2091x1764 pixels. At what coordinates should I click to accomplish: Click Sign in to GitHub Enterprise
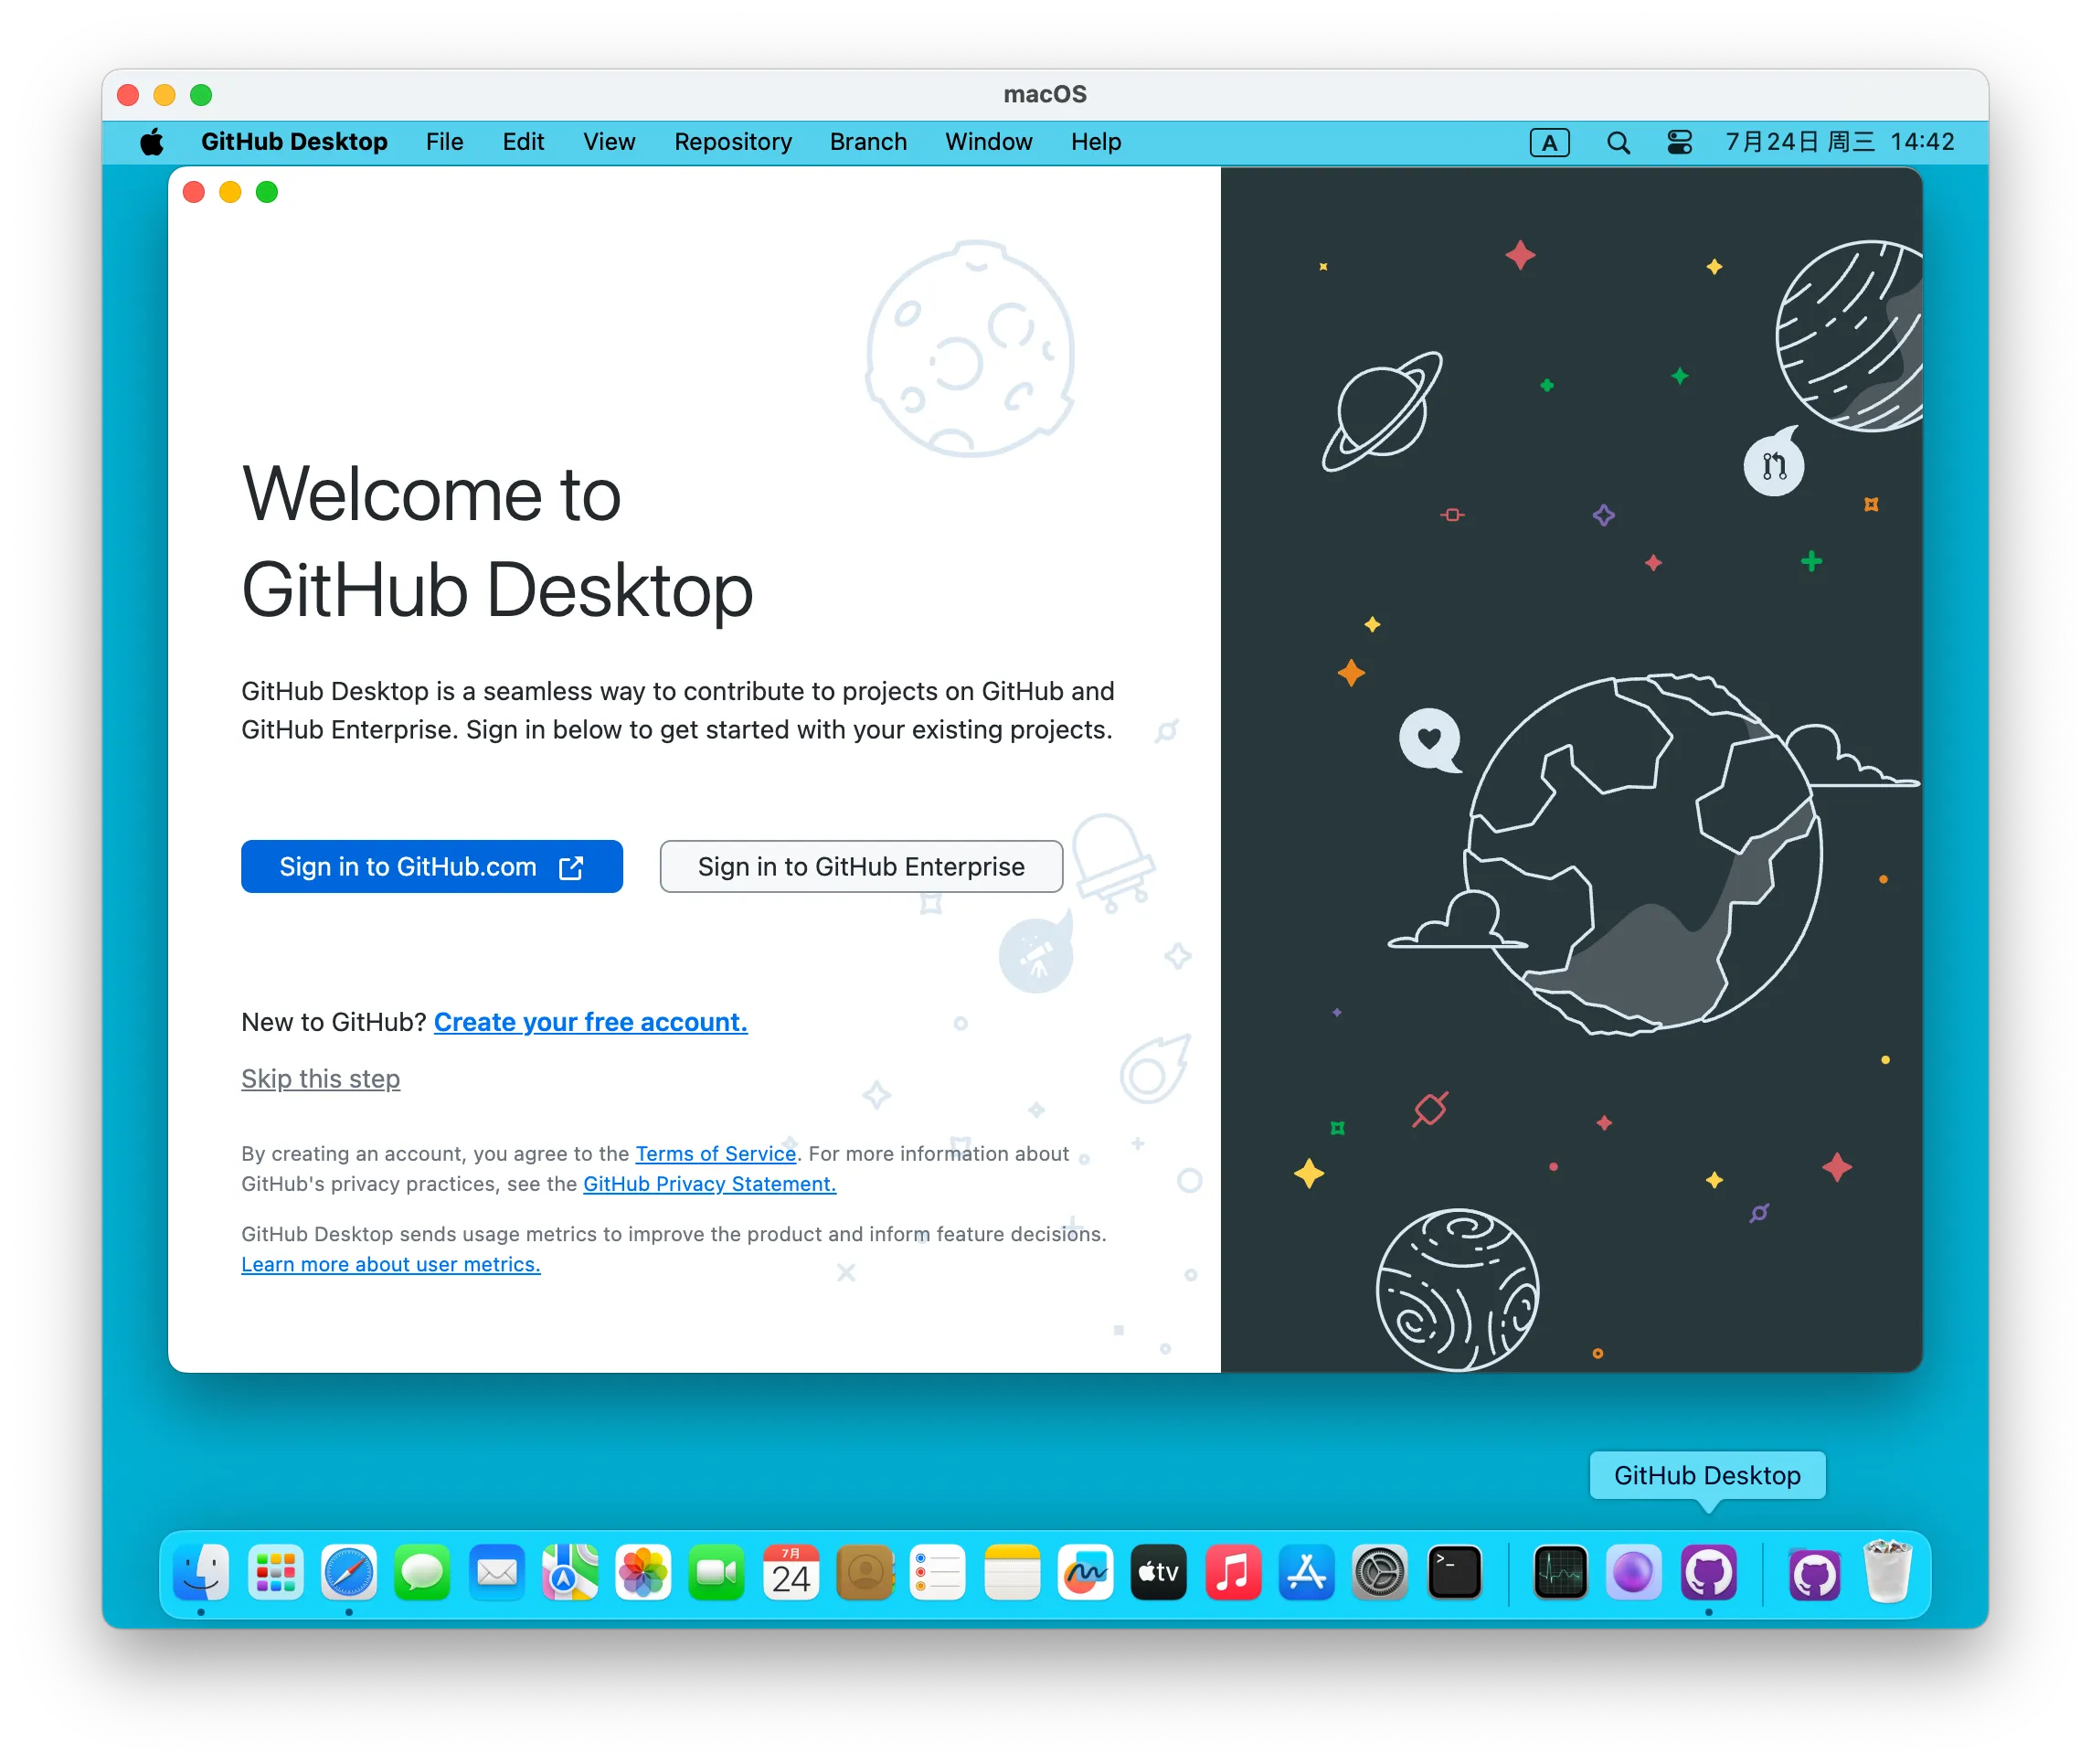(860, 866)
